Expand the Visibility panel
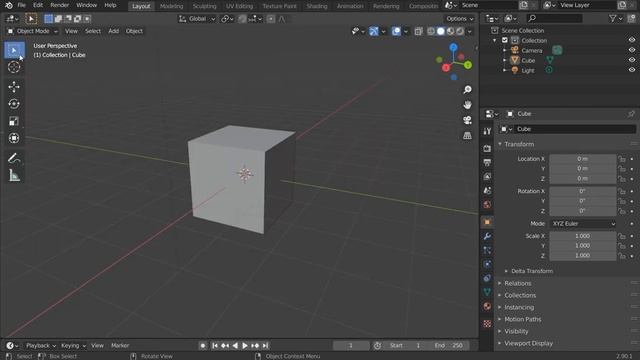The height and width of the screenshot is (360, 640). click(513, 331)
